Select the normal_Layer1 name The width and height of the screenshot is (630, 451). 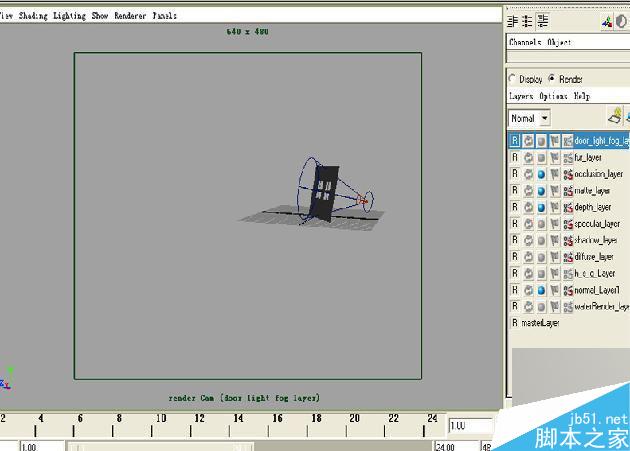point(597,290)
